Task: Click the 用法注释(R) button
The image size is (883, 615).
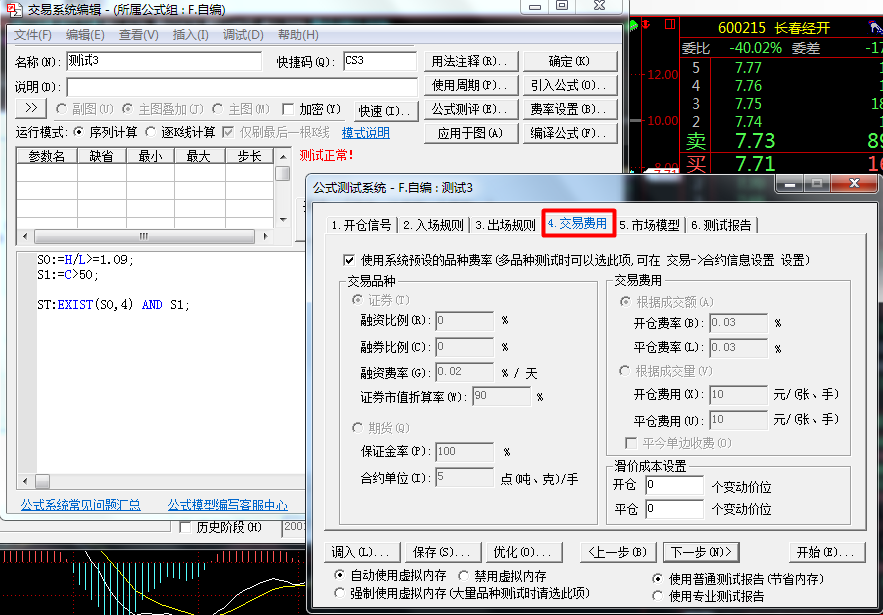Action: pos(470,61)
